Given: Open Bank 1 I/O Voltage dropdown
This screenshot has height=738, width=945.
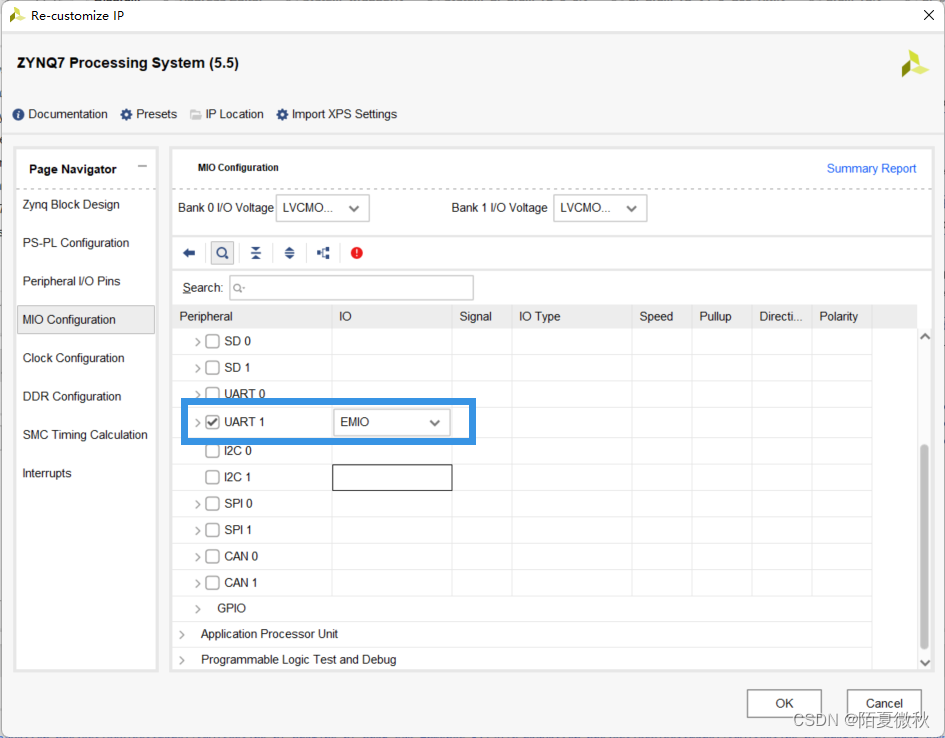Looking at the screenshot, I should click(x=600, y=208).
